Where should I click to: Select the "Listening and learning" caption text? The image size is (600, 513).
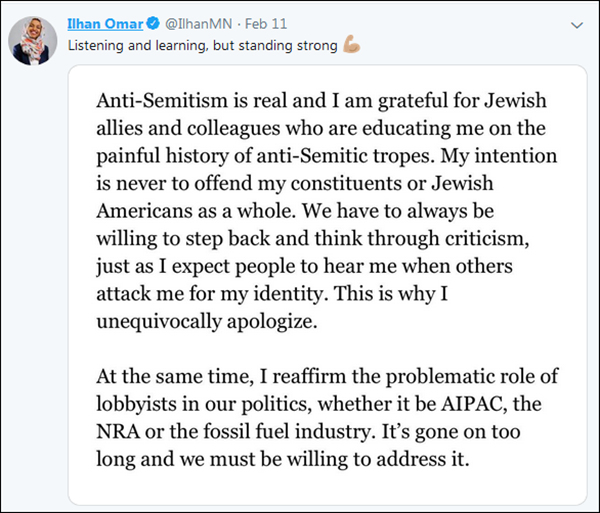(x=129, y=46)
